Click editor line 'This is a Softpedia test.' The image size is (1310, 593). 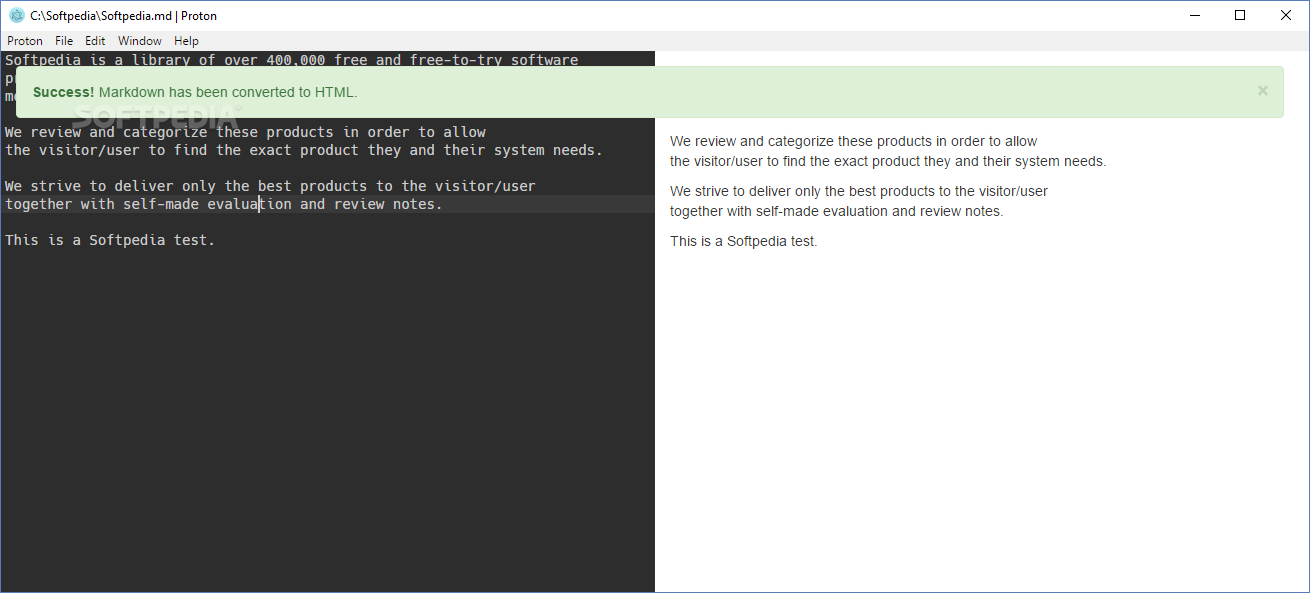pyautogui.click(x=110, y=240)
